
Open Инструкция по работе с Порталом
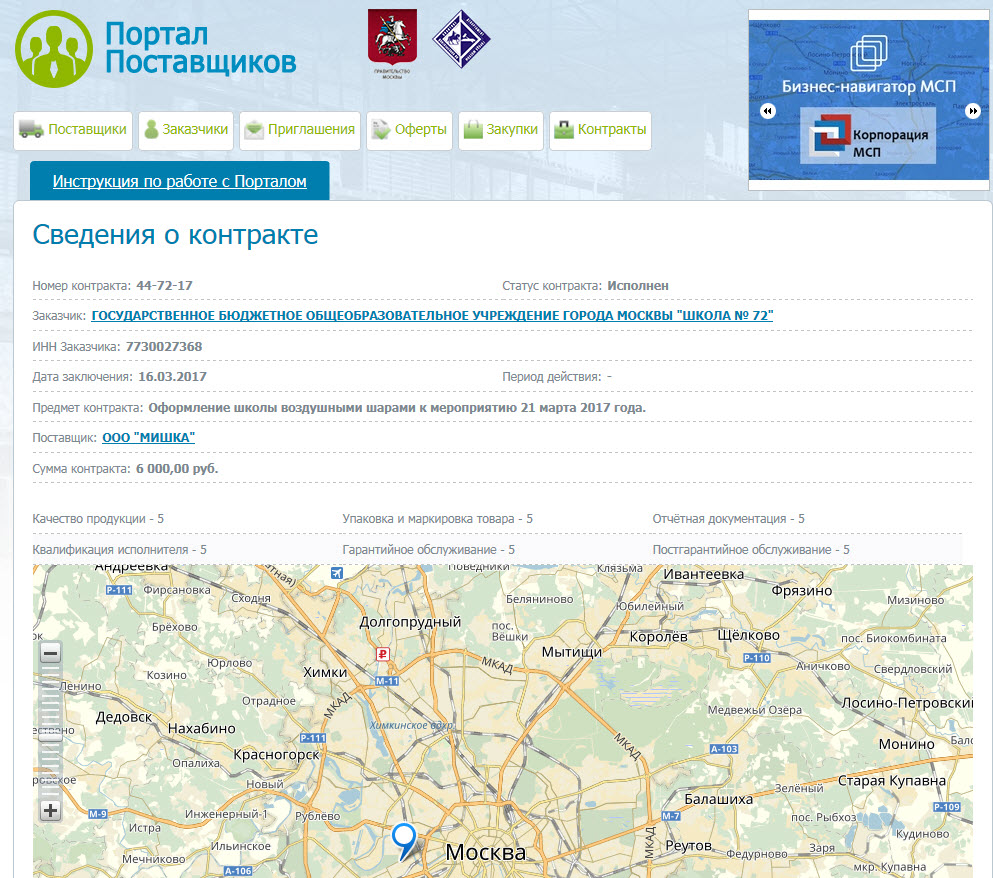tap(179, 181)
